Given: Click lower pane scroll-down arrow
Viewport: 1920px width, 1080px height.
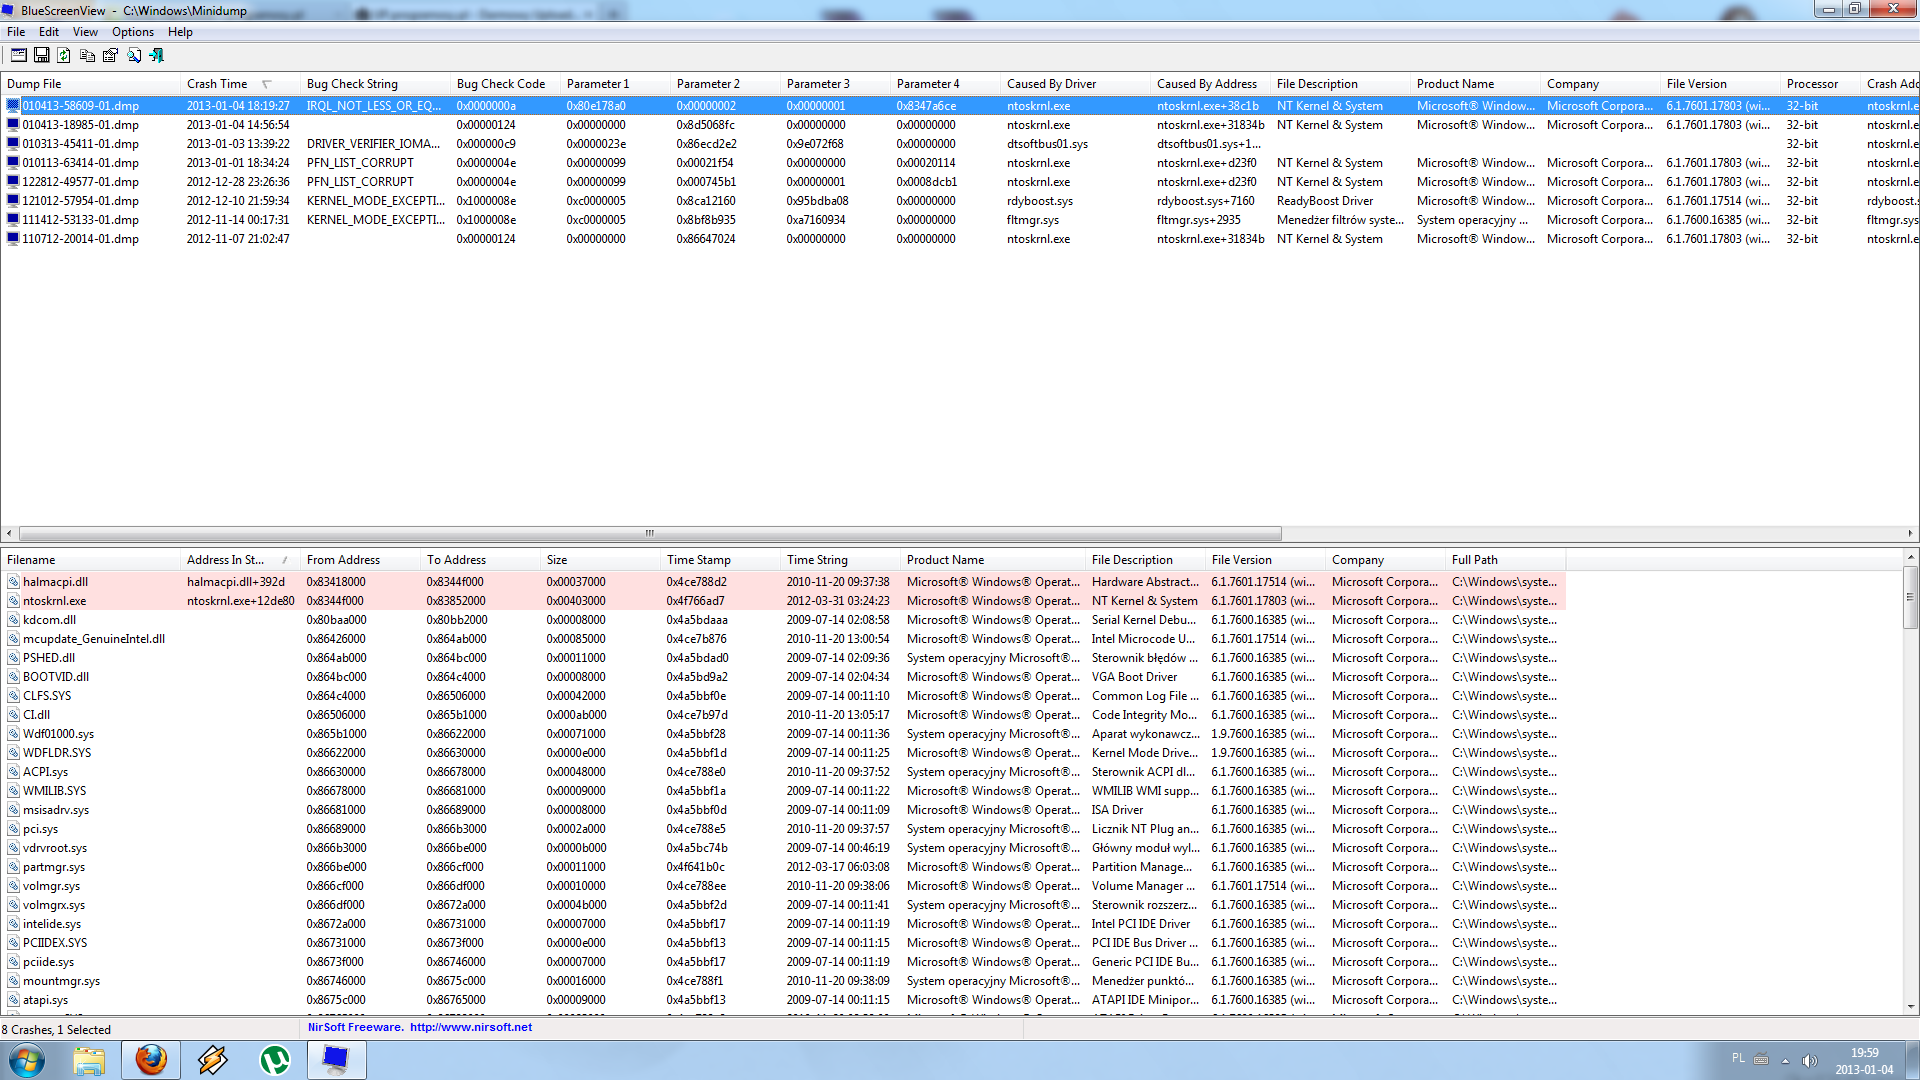Looking at the screenshot, I should [x=1910, y=1006].
